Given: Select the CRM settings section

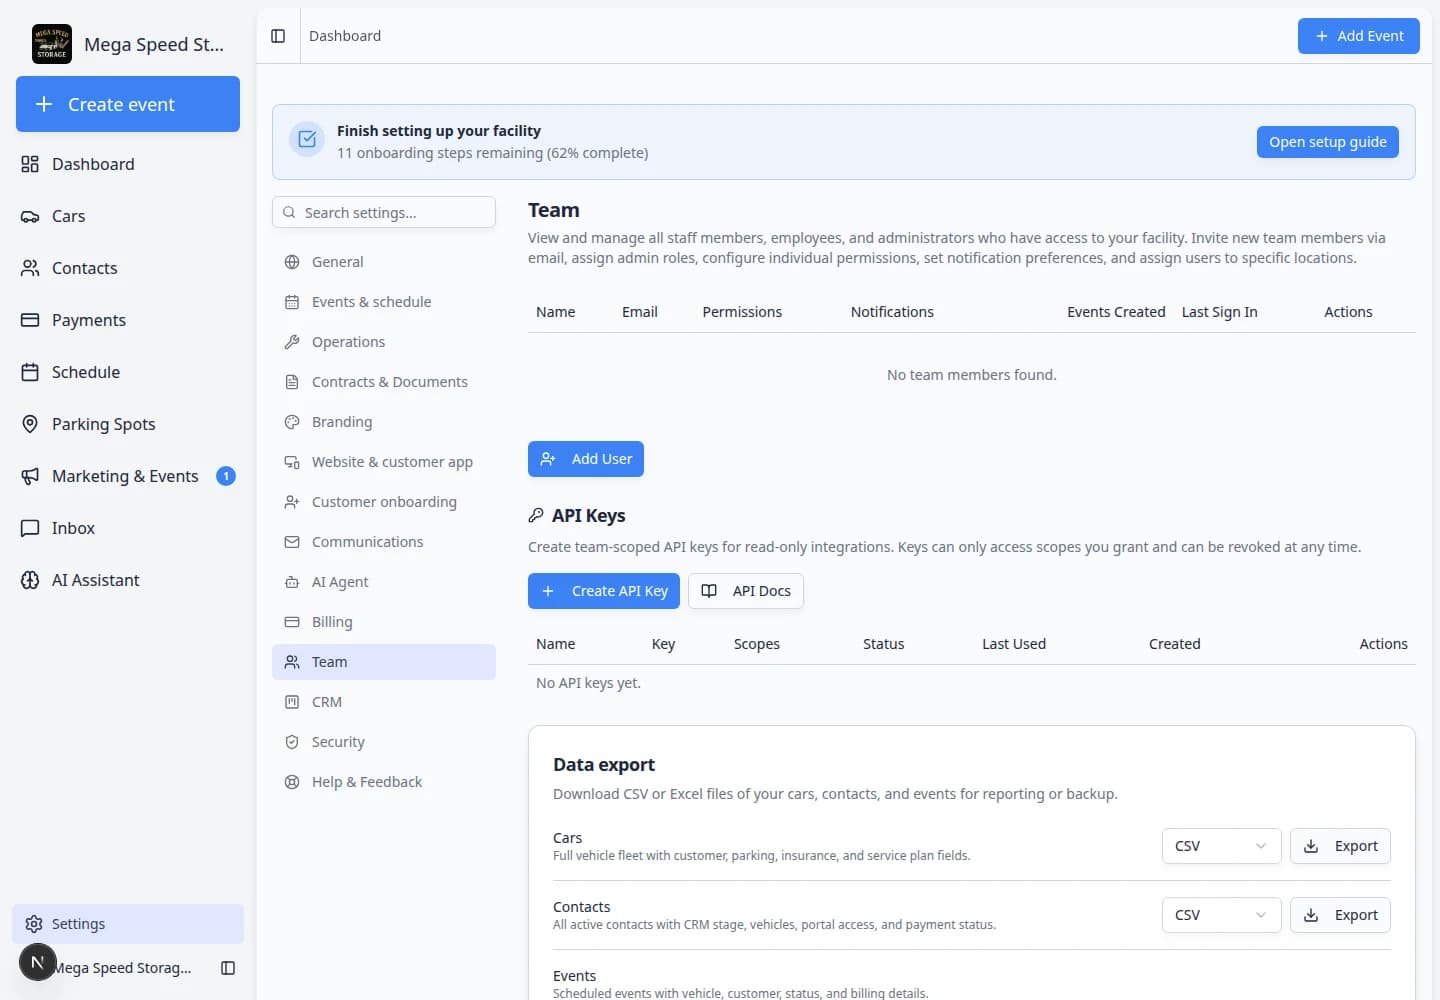Looking at the screenshot, I should [384, 702].
